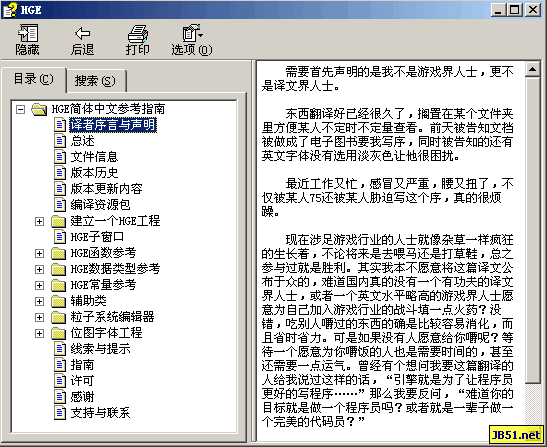The width and height of the screenshot is (547, 447).
Task: Open the 版本更新内容 topic
Action: point(106,189)
